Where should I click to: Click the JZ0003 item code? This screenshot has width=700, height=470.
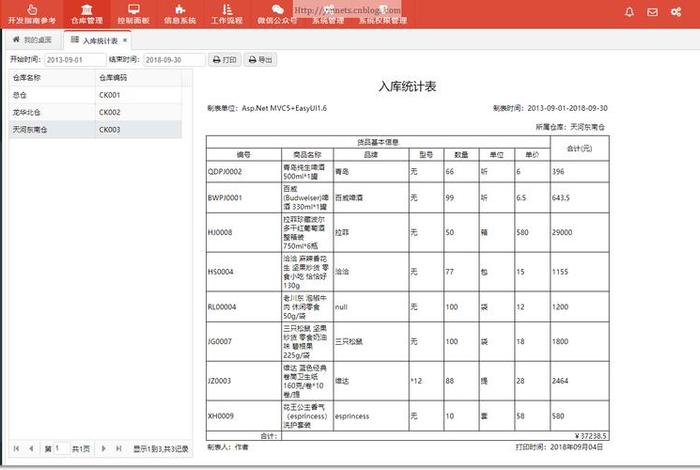(219, 381)
